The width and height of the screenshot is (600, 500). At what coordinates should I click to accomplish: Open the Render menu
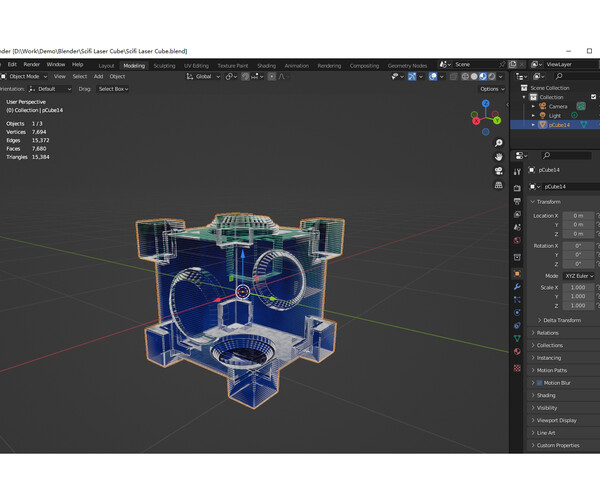coord(31,65)
